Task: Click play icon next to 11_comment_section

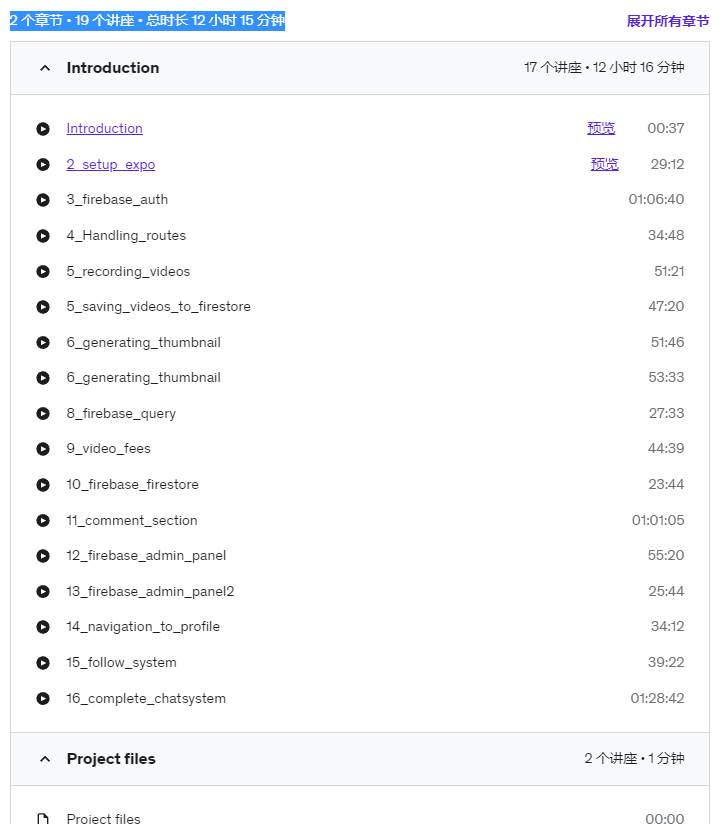Action: 43,520
